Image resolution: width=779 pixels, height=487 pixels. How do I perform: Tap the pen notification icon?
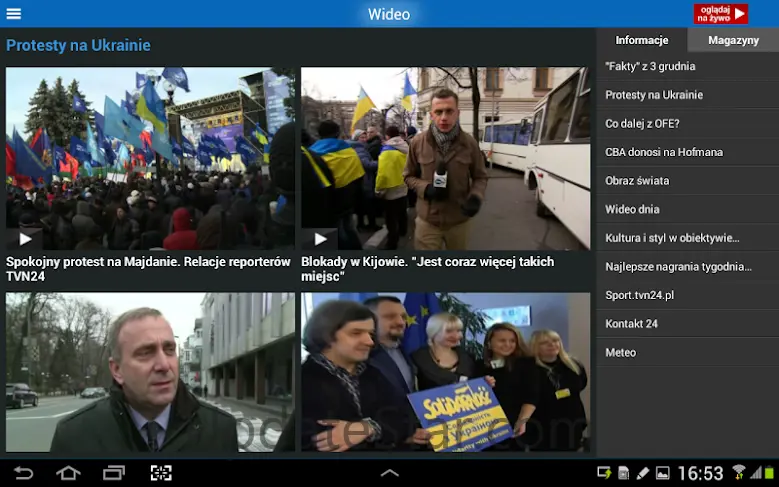tap(642, 473)
